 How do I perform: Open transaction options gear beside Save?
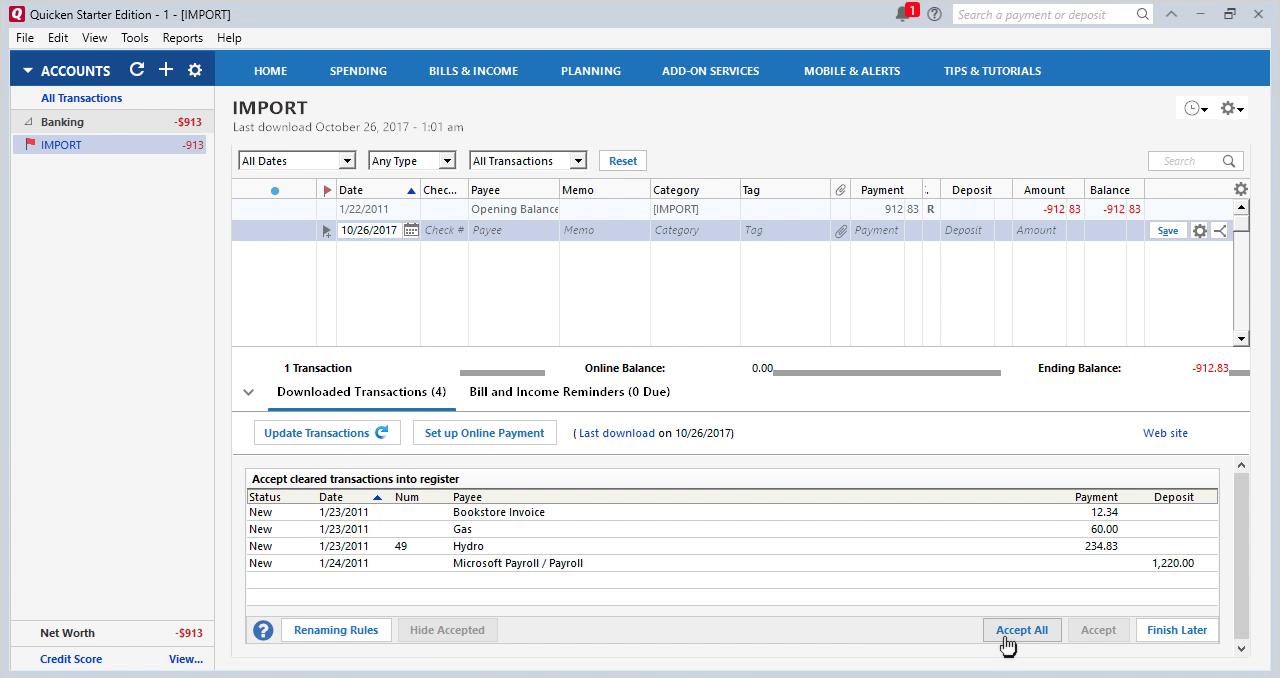coord(1200,230)
